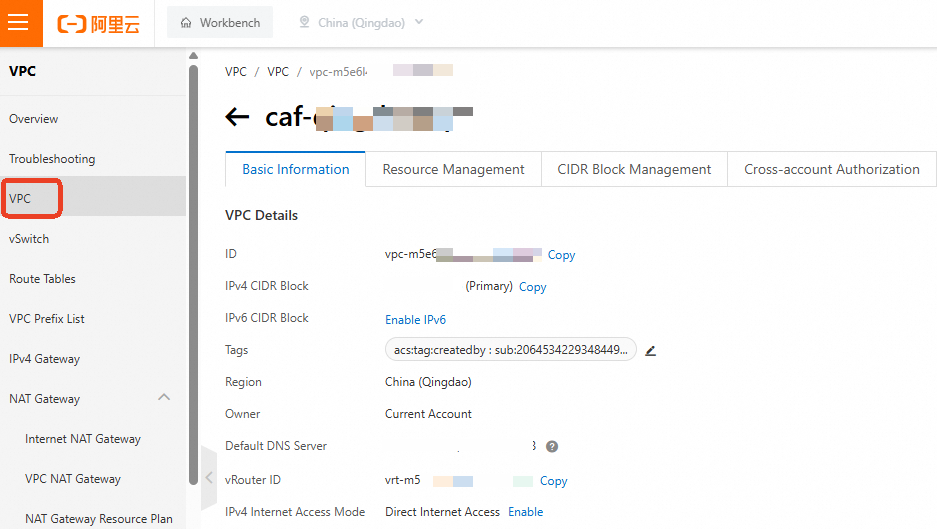Click the Default DNS Server help icon
937x529 pixels.
click(x=552, y=446)
